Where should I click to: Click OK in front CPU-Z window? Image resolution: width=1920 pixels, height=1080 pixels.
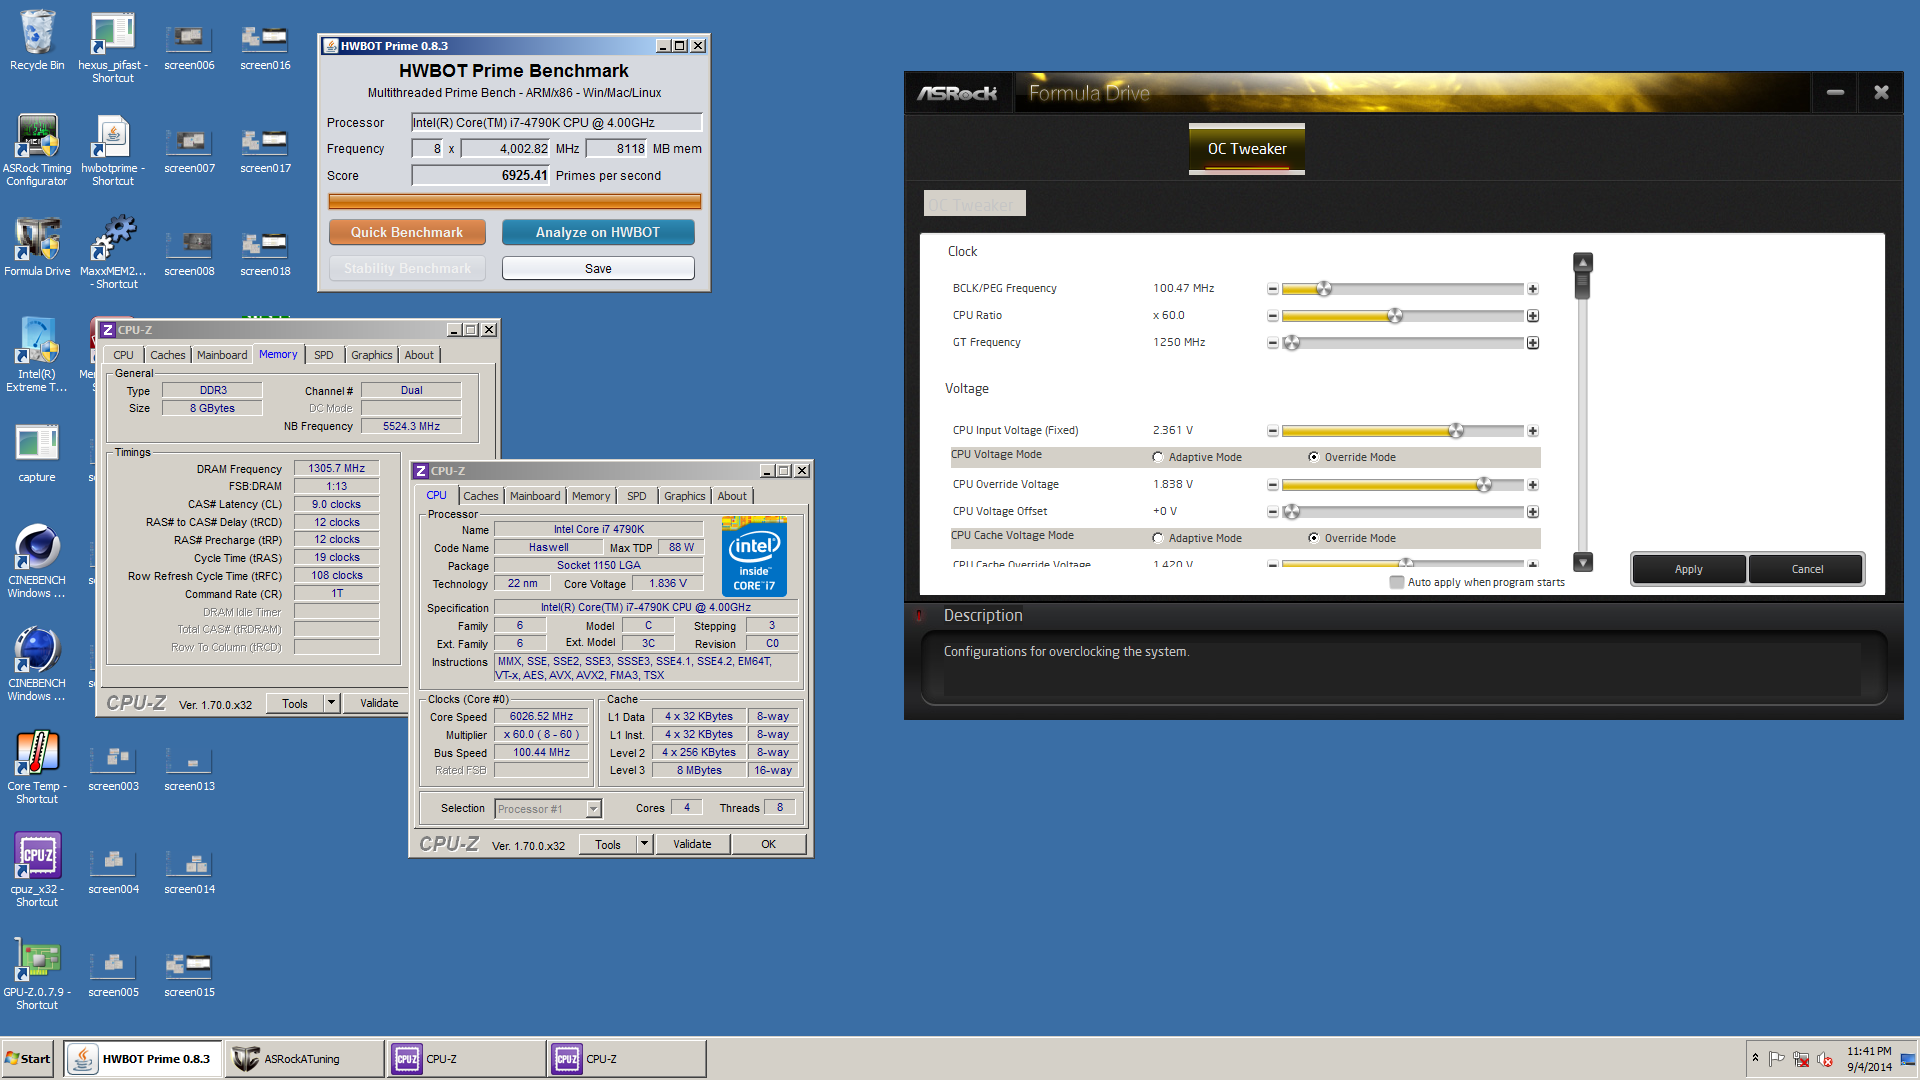pos(768,844)
